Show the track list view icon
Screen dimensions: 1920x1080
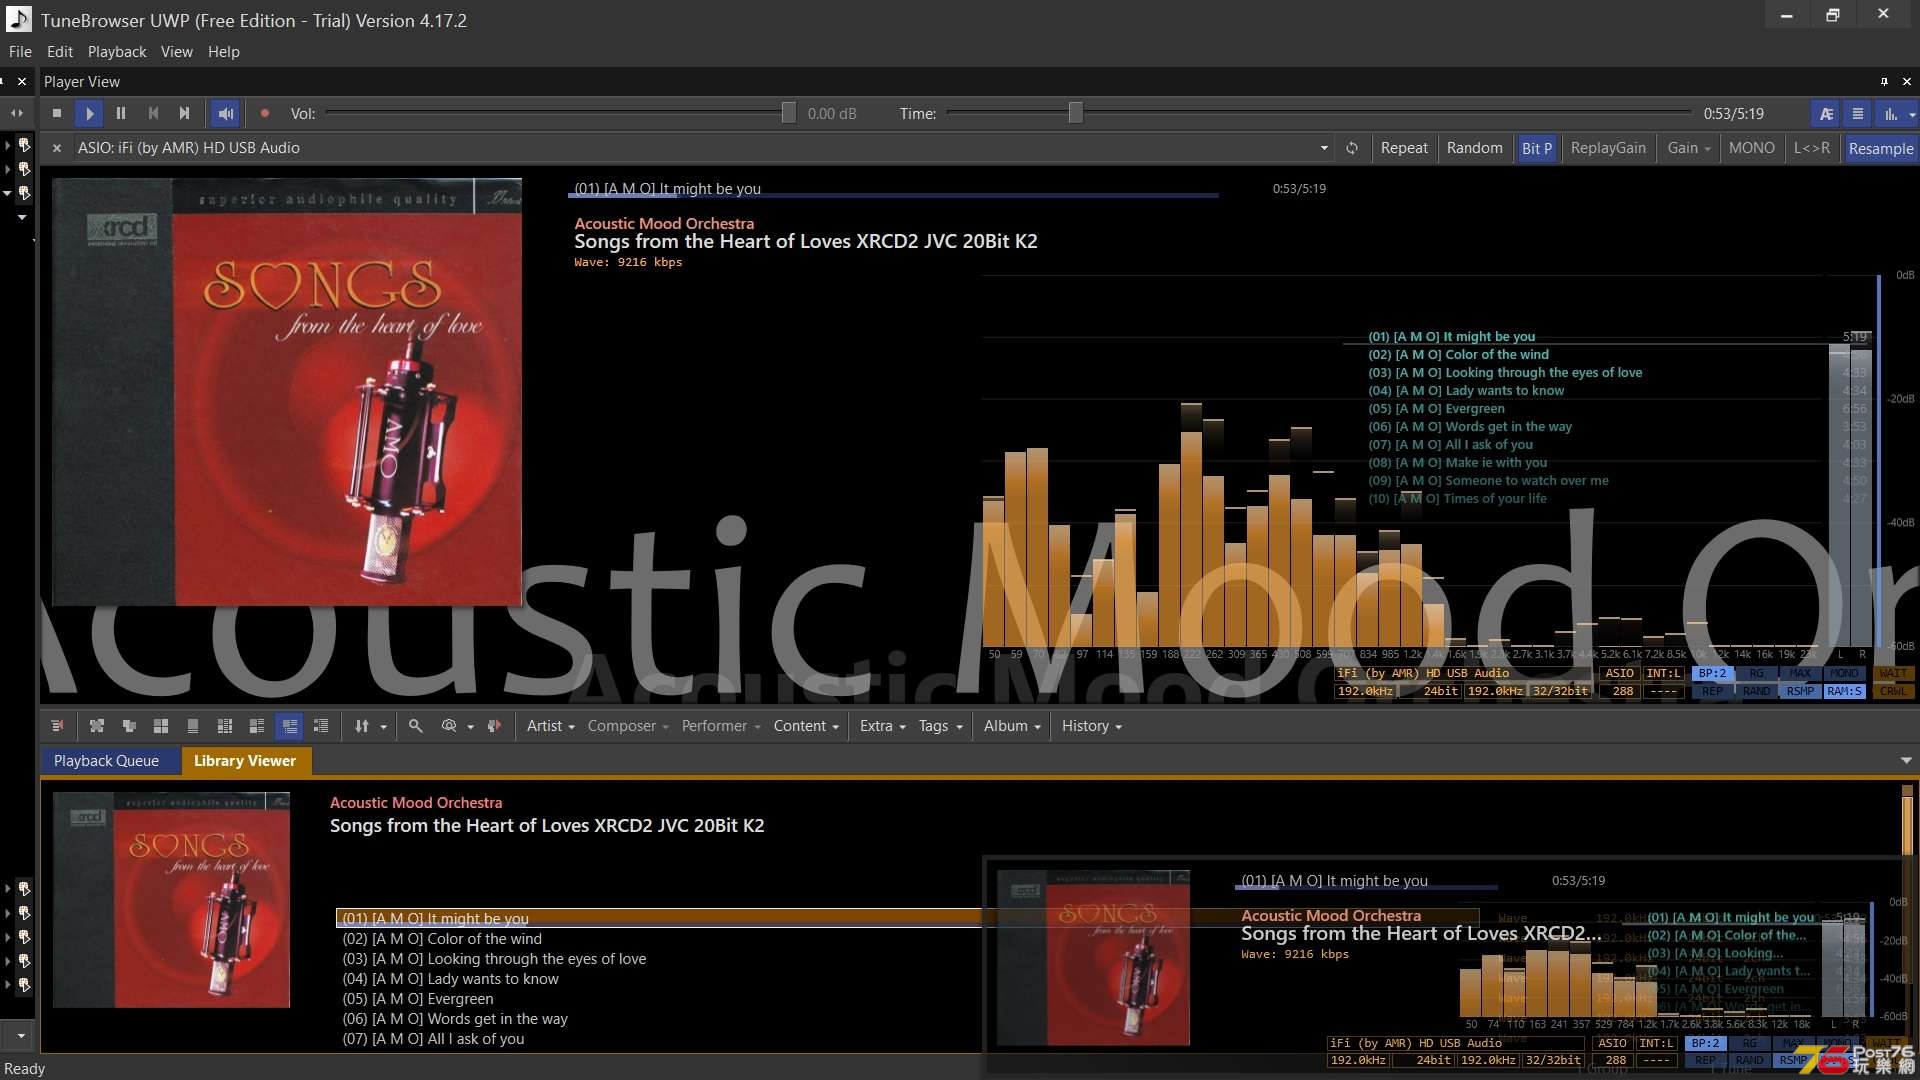pos(1858,114)
